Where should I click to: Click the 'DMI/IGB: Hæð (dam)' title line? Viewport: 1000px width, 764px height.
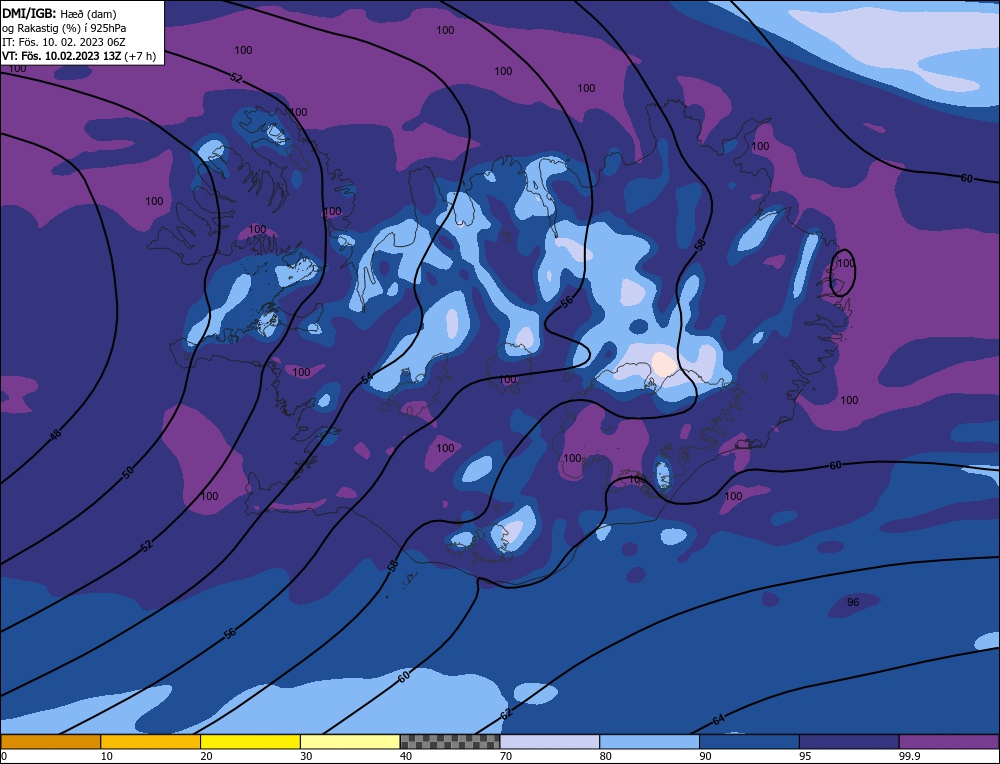click(x=59, y=13)
